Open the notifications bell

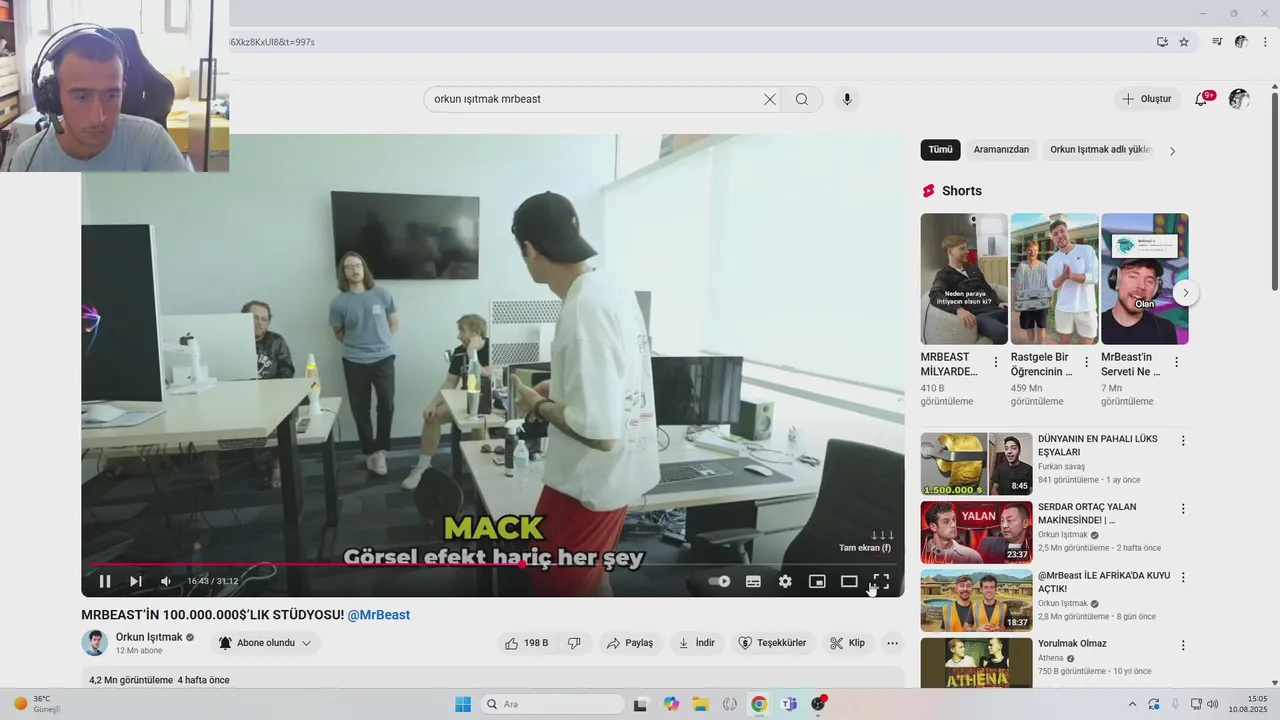(1202, 99)
